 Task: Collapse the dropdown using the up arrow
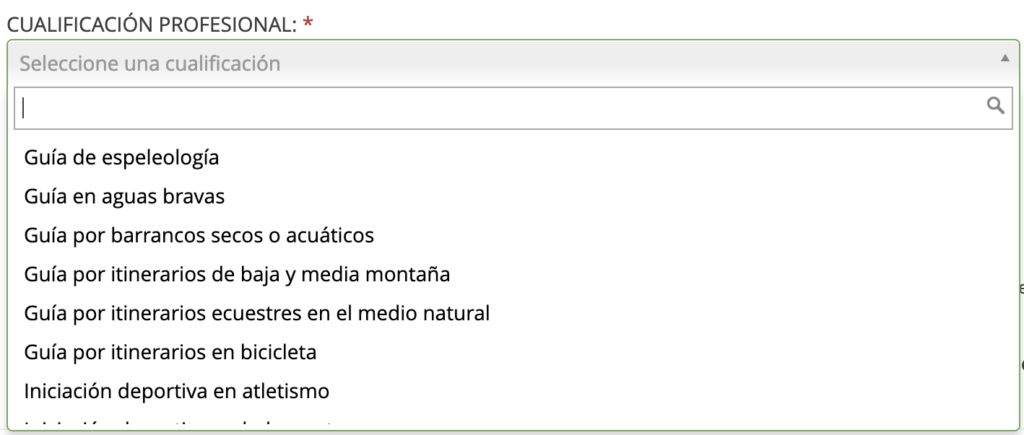coord(1005,59)
